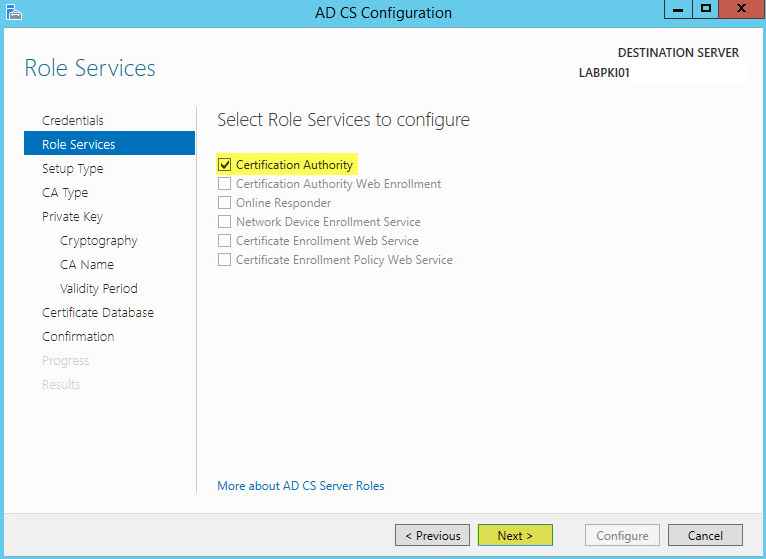Minimize the AD CS Configuration window
The width and height of the screenshot is (766, 559).
[x=678, y=9]
